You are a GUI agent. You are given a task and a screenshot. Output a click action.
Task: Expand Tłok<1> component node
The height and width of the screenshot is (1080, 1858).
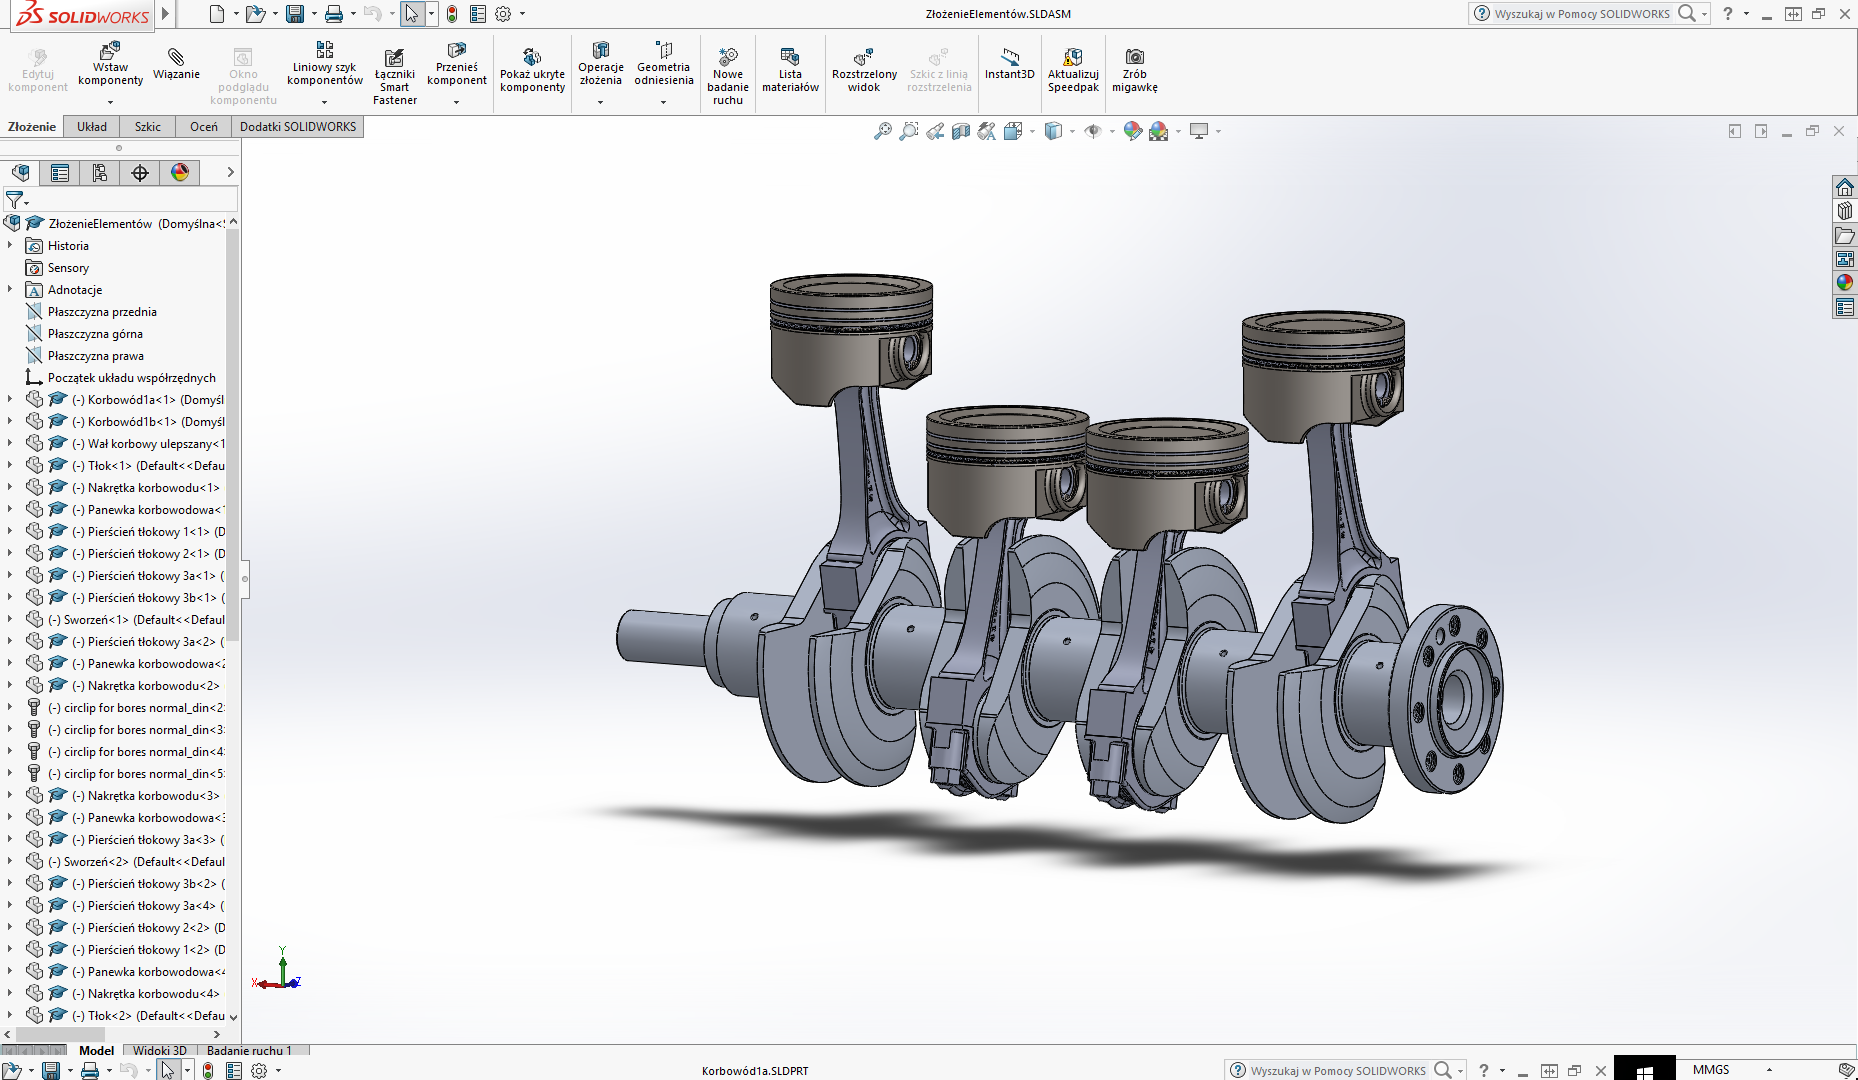coord(10,465)
